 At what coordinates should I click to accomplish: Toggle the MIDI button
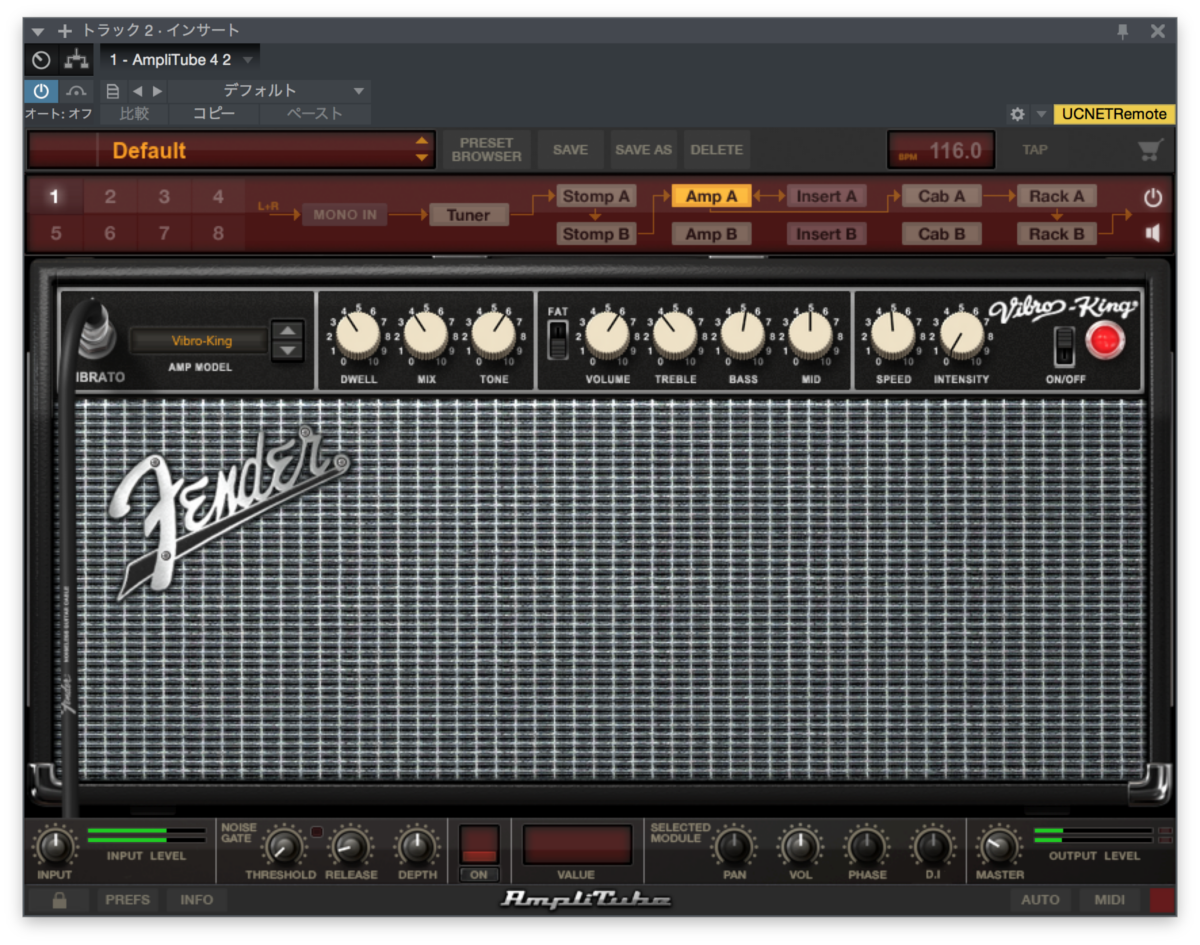(x=1110, y=900)
